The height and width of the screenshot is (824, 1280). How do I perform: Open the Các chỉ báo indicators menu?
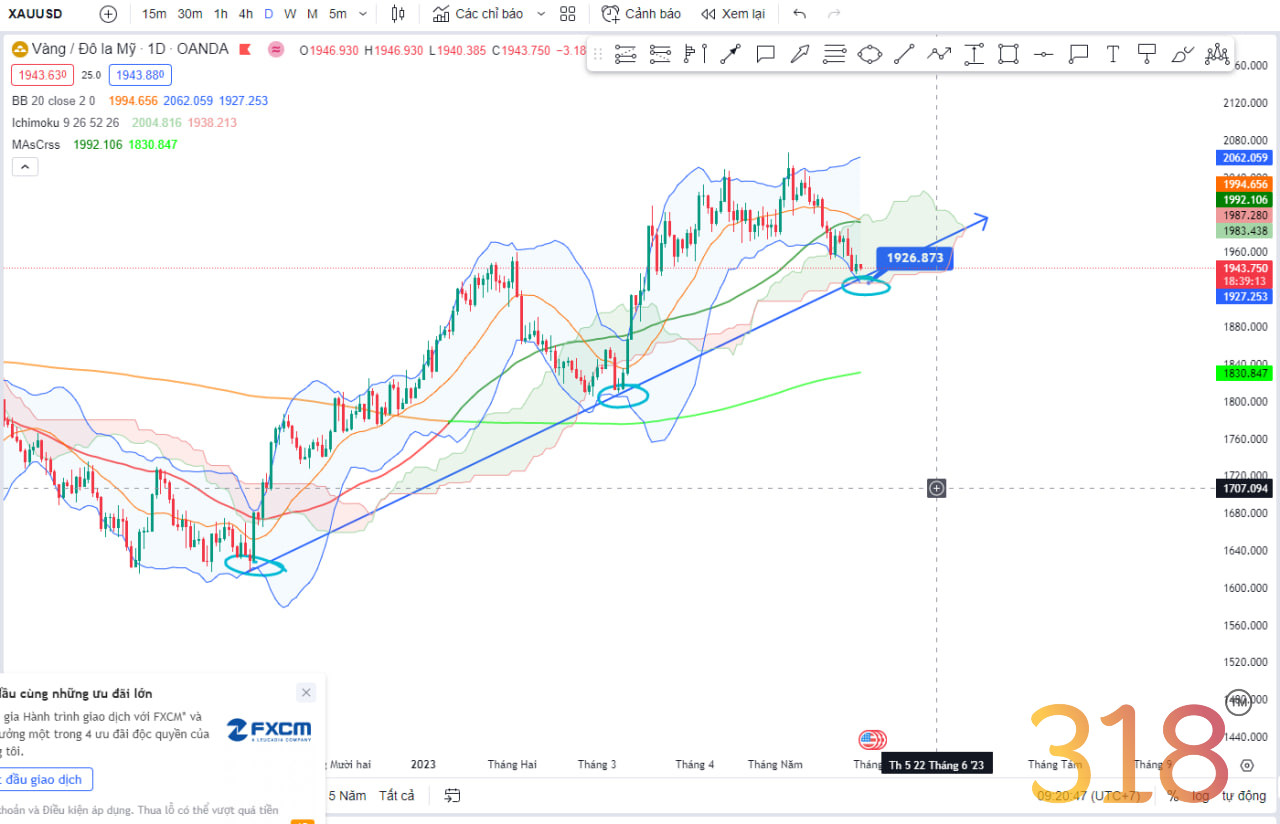click(x=478, y=14)
